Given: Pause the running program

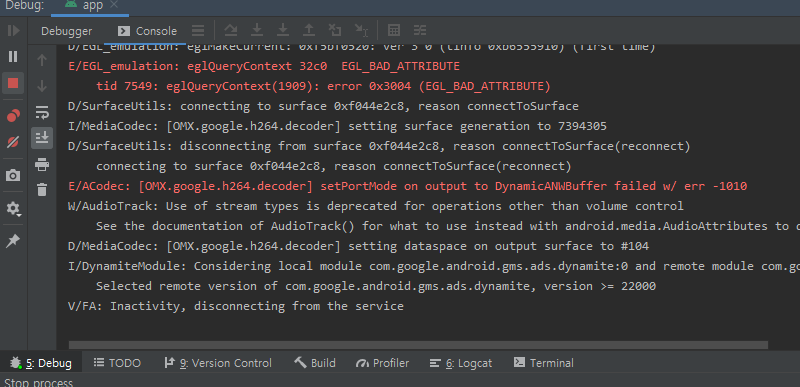Looking at the screenshot, I should click(x=13, y=57).
